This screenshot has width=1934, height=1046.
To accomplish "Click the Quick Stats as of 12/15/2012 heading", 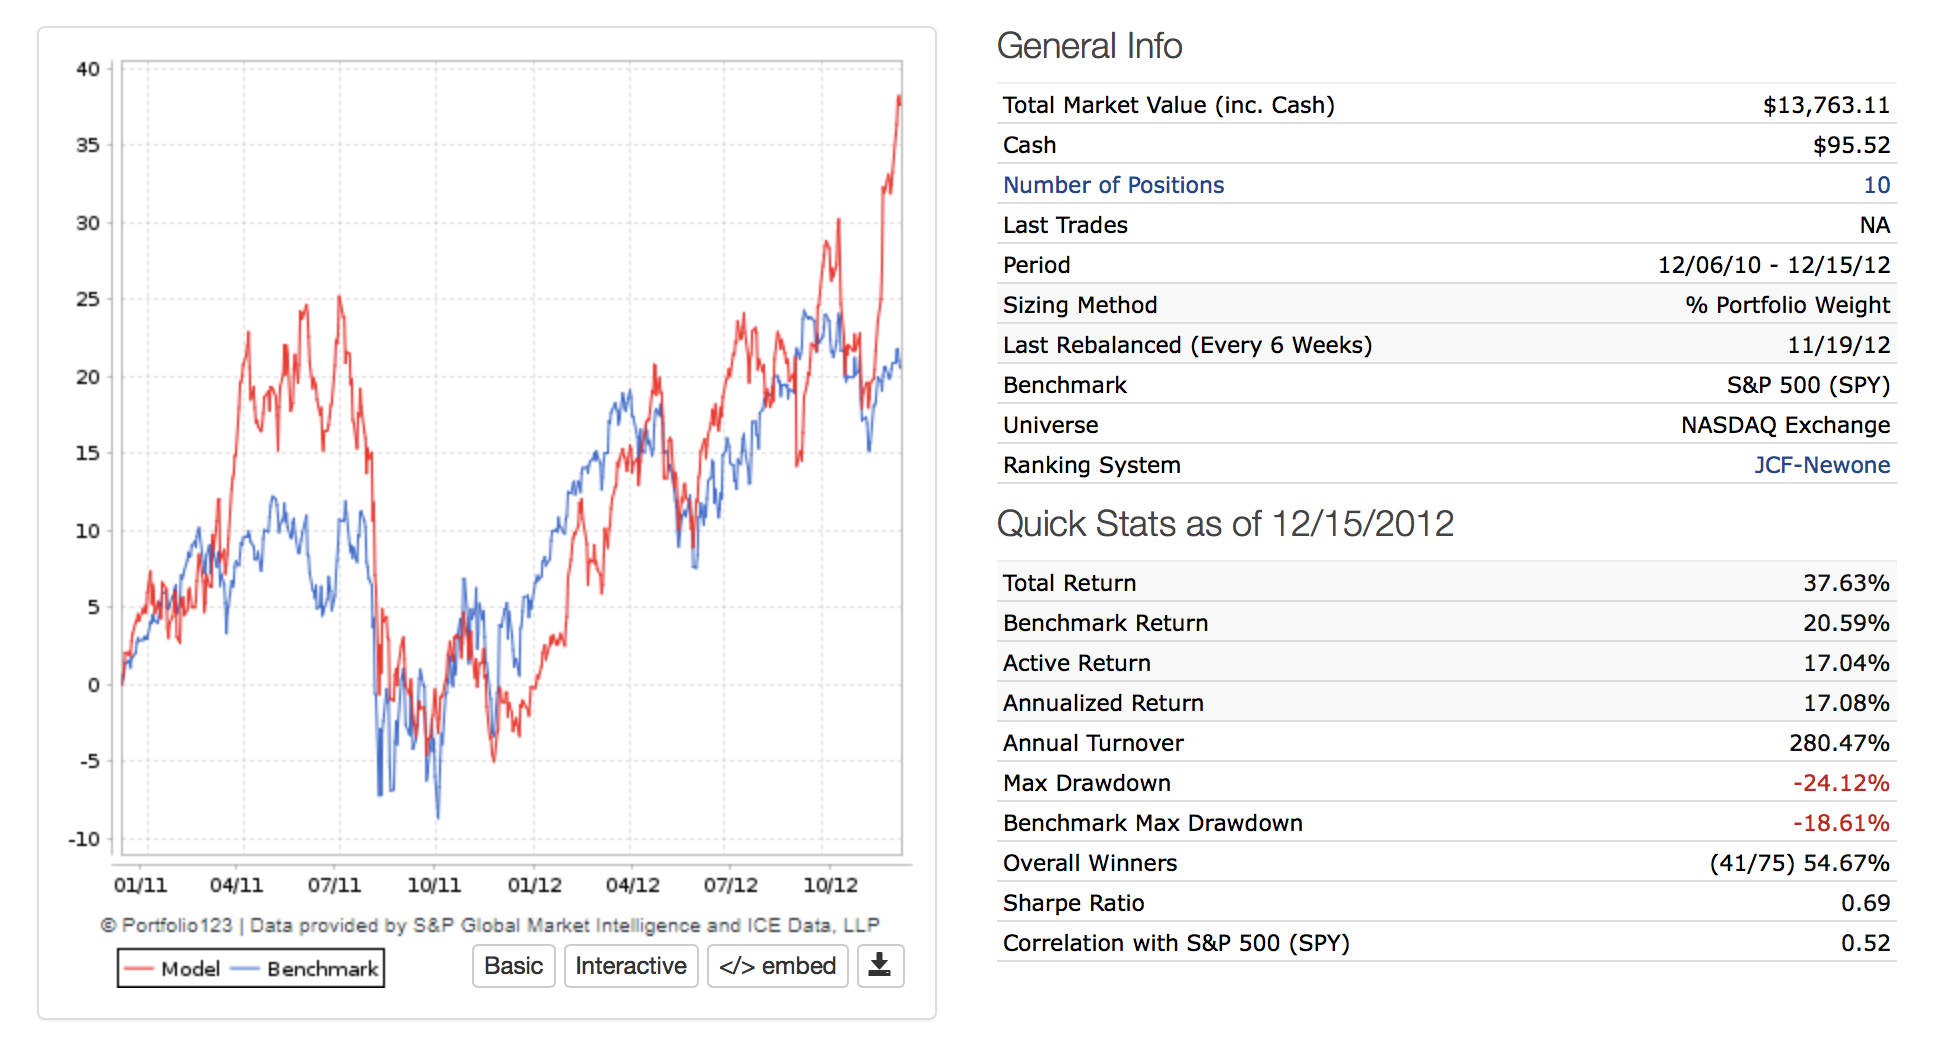I will pos(1225,524).
